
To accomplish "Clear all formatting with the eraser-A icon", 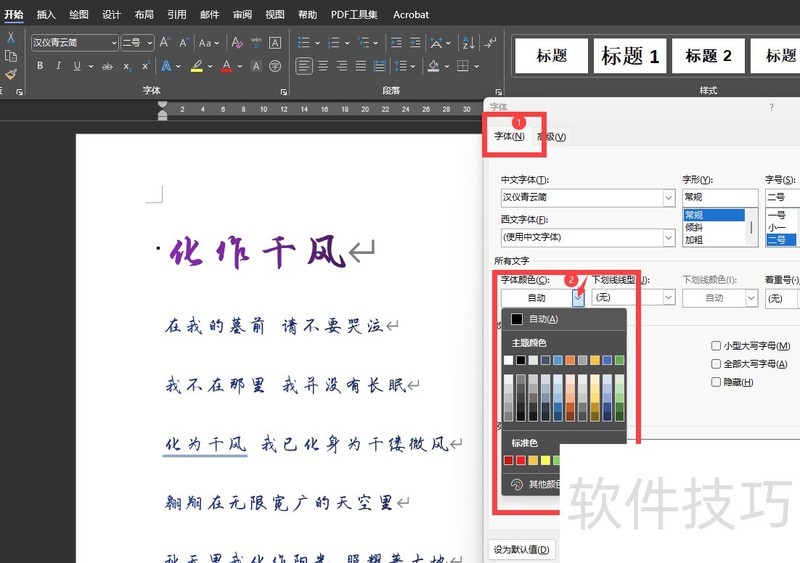I will (x=237, y=43).
